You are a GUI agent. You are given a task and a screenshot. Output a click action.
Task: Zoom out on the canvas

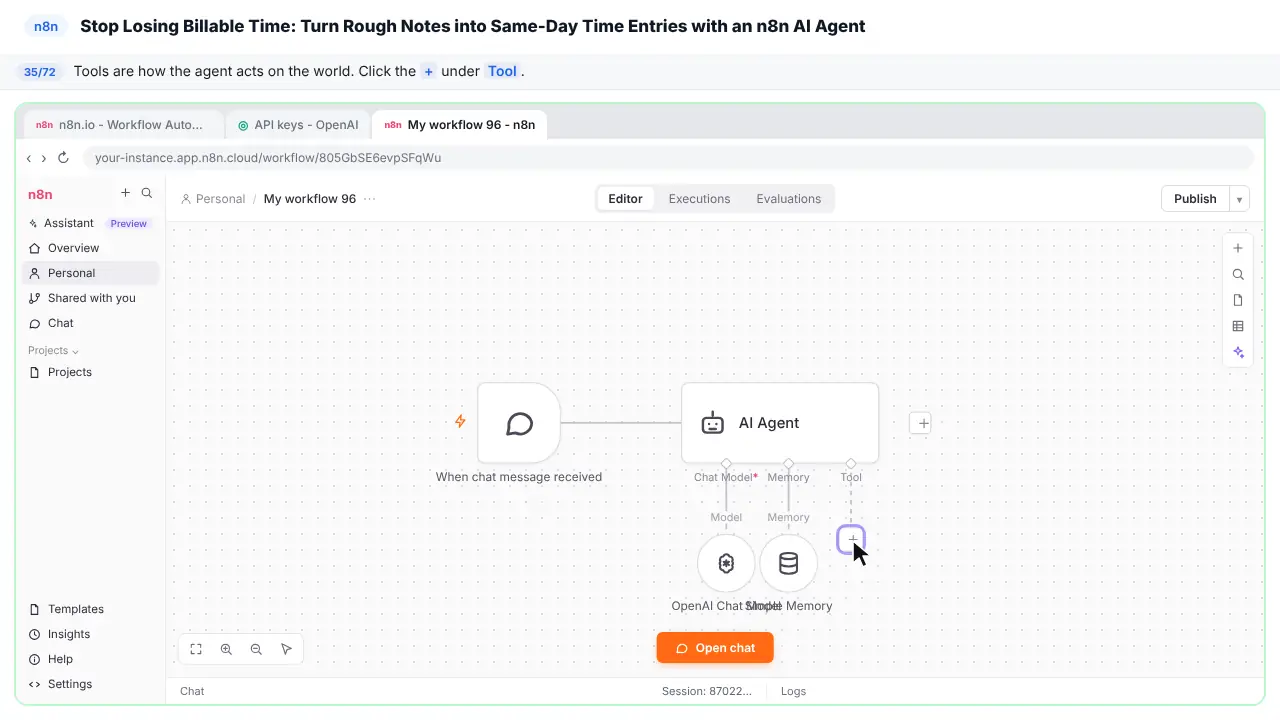click(x=256, y=649)
